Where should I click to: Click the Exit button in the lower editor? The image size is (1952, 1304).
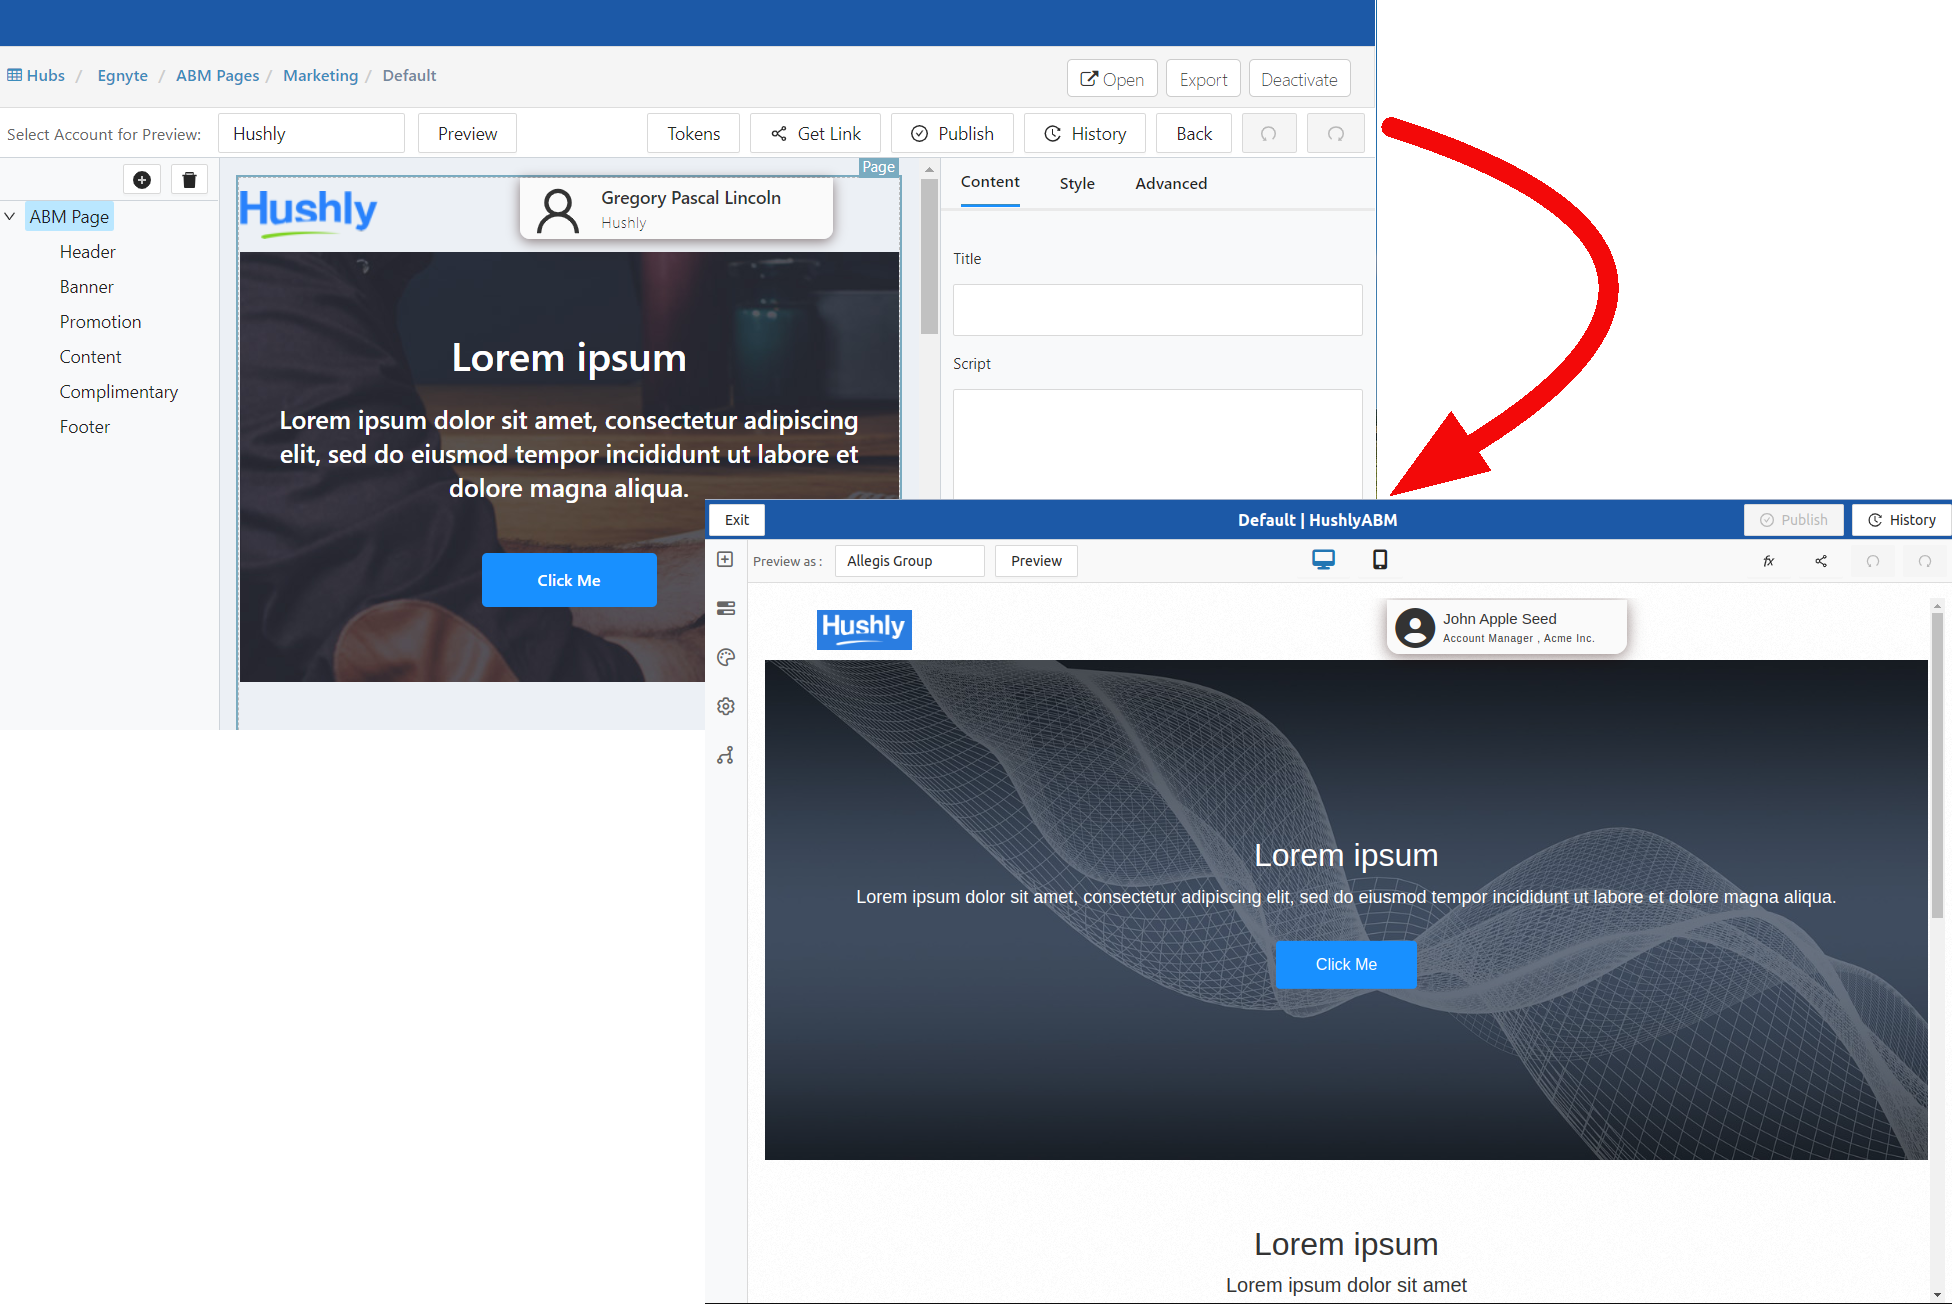click(737, 520)
